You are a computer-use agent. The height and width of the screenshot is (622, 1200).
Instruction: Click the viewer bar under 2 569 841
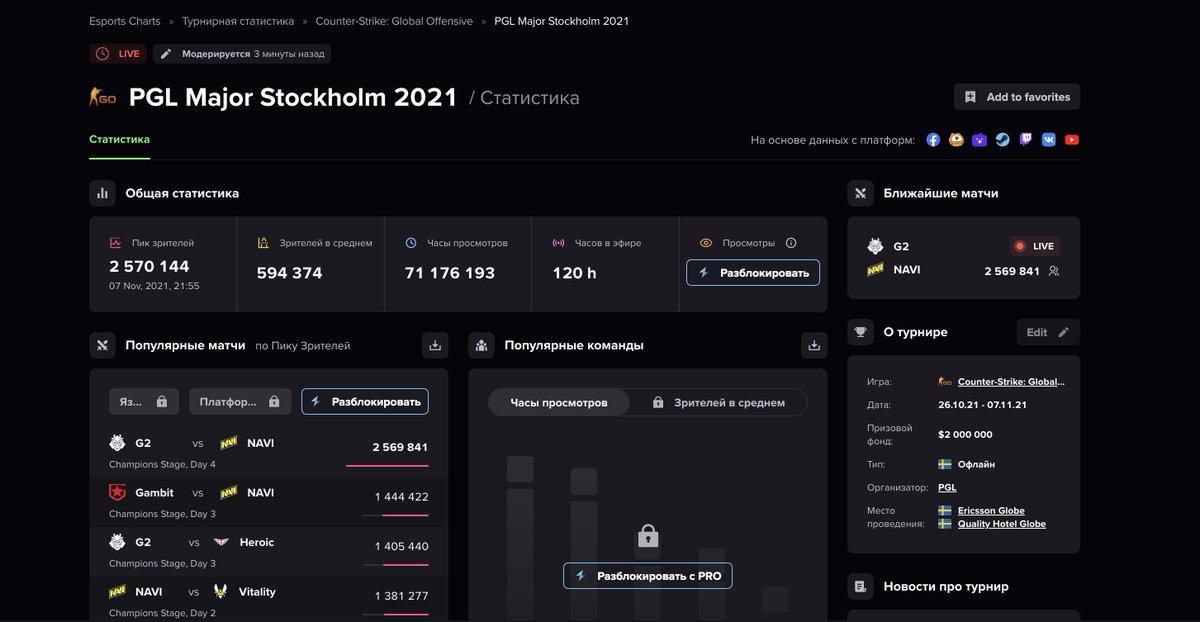click(387, 466)
